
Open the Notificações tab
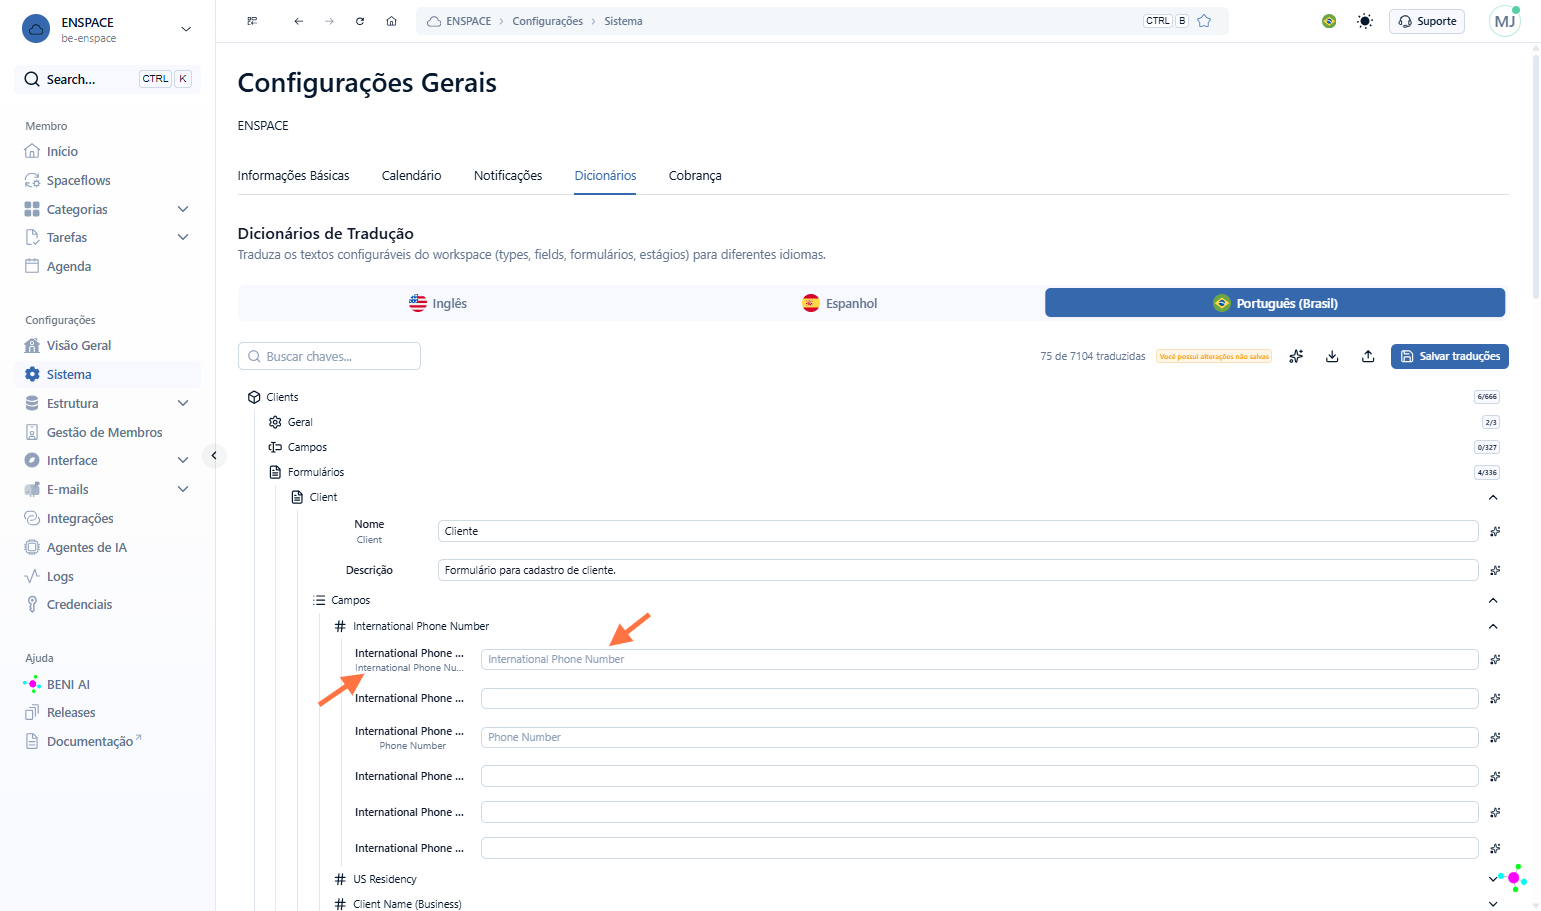click(508, 175)
